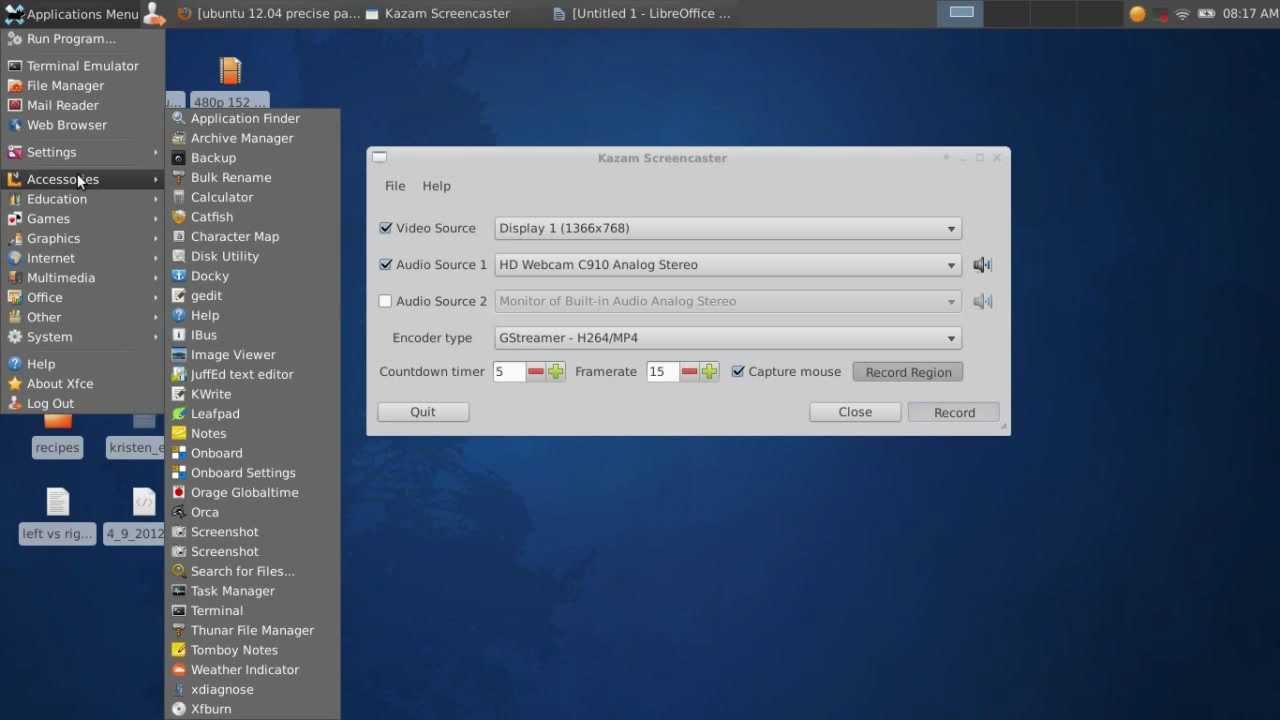
Task: Open Task Manager from Accessories
Action: click(x=252, y=591)
